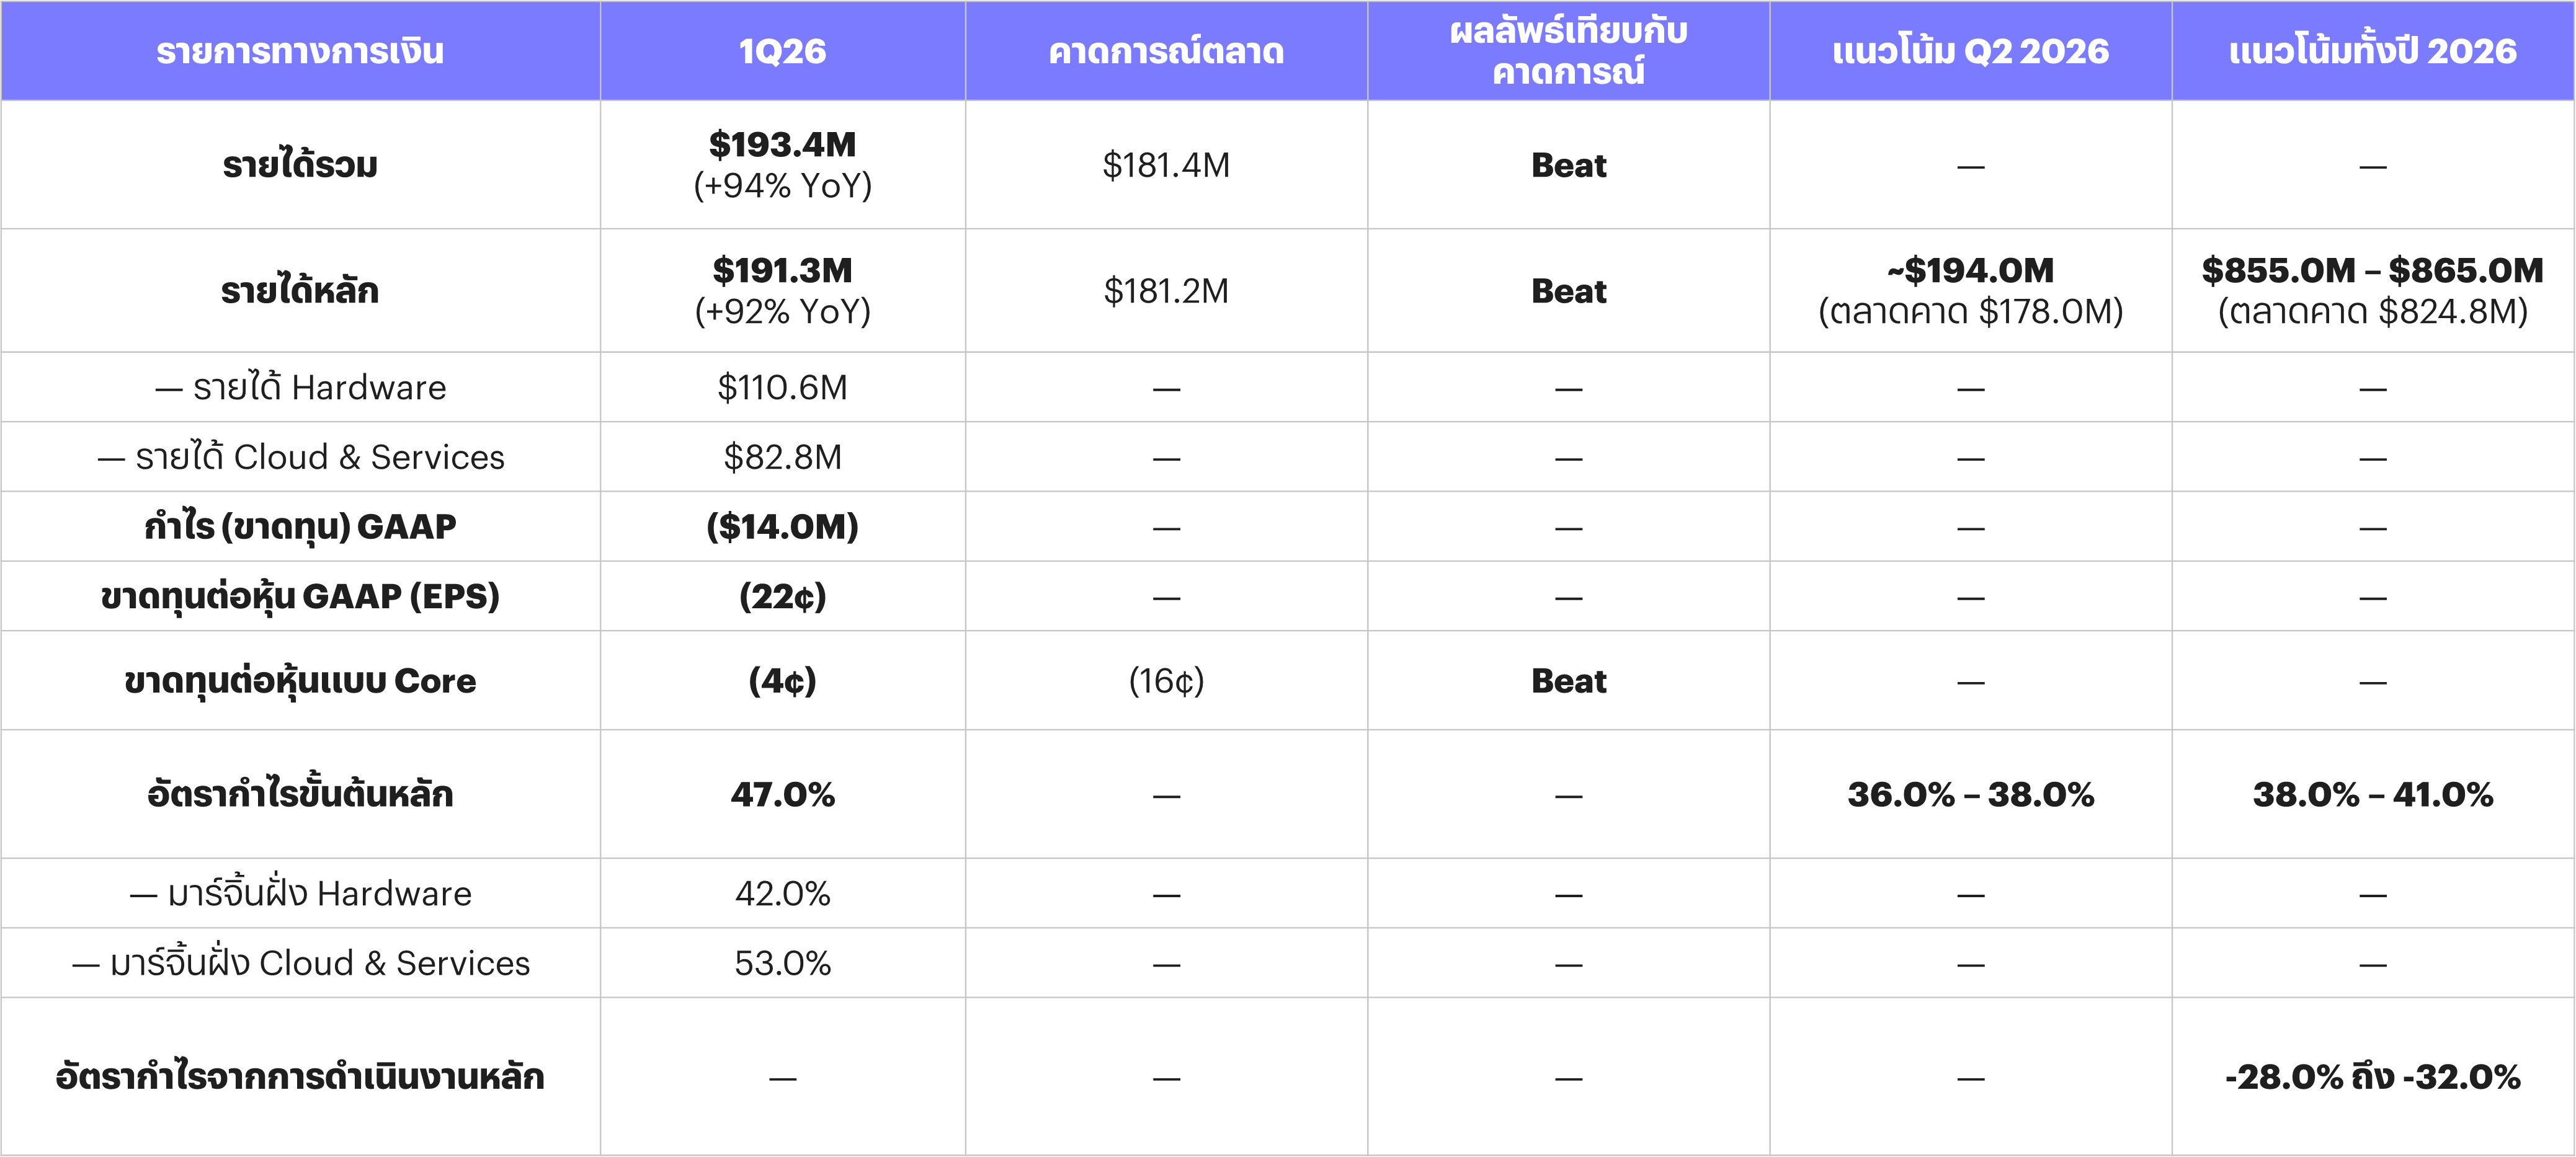Screen dimensions: 2576x1157
Task: Click the $82.8M Cloud & Services value
Action: pyautogui.click(x=782, y=457)
